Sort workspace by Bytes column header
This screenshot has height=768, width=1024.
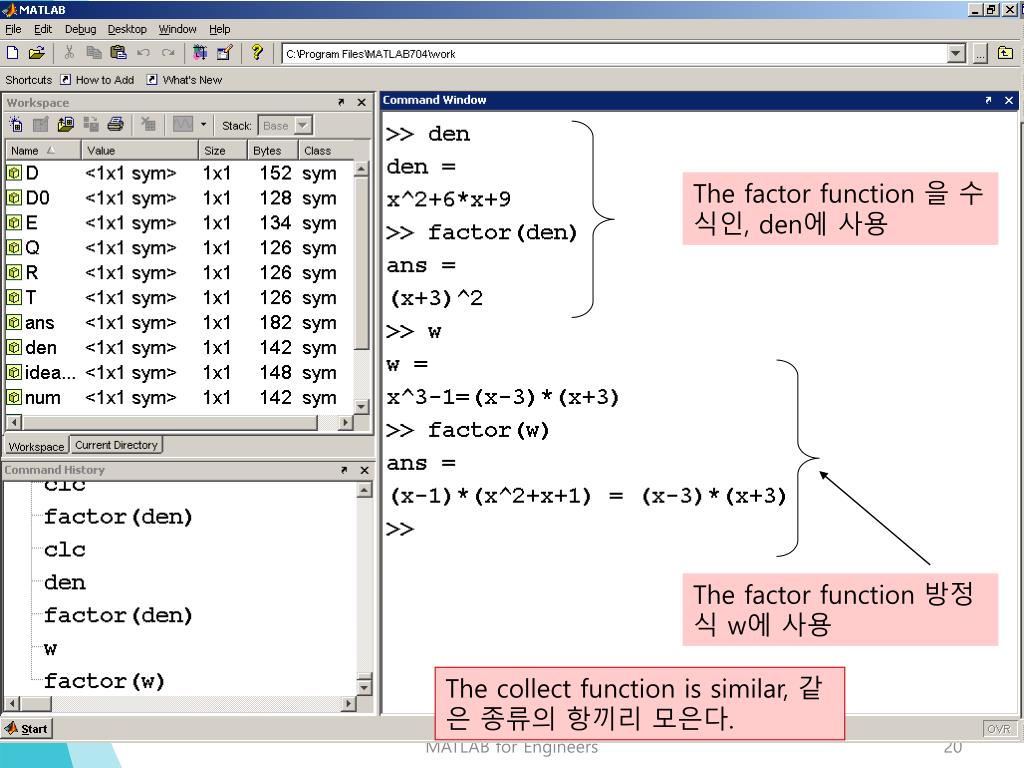(273, 150)
